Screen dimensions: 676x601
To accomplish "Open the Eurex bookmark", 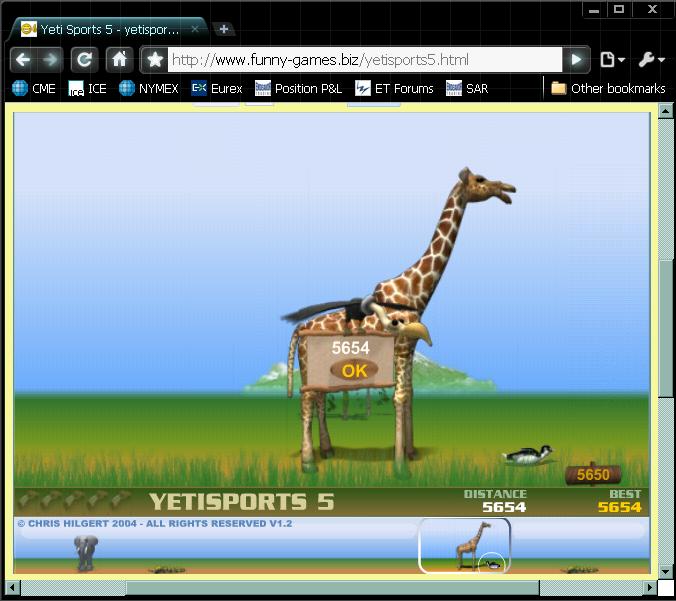I will point(216,88).
